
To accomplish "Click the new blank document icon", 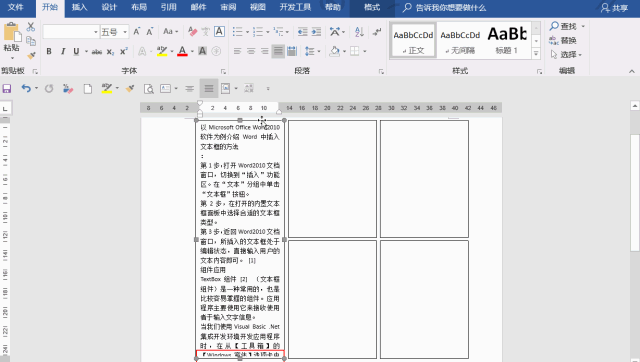I will coord(88,89).
